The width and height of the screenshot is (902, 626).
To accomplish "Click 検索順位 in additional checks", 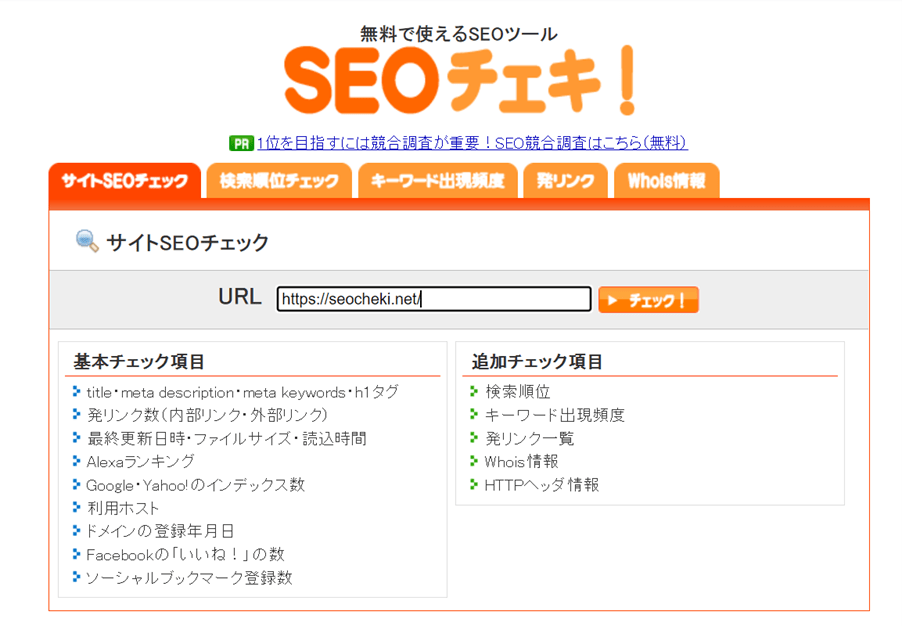I will pos(518,392).
